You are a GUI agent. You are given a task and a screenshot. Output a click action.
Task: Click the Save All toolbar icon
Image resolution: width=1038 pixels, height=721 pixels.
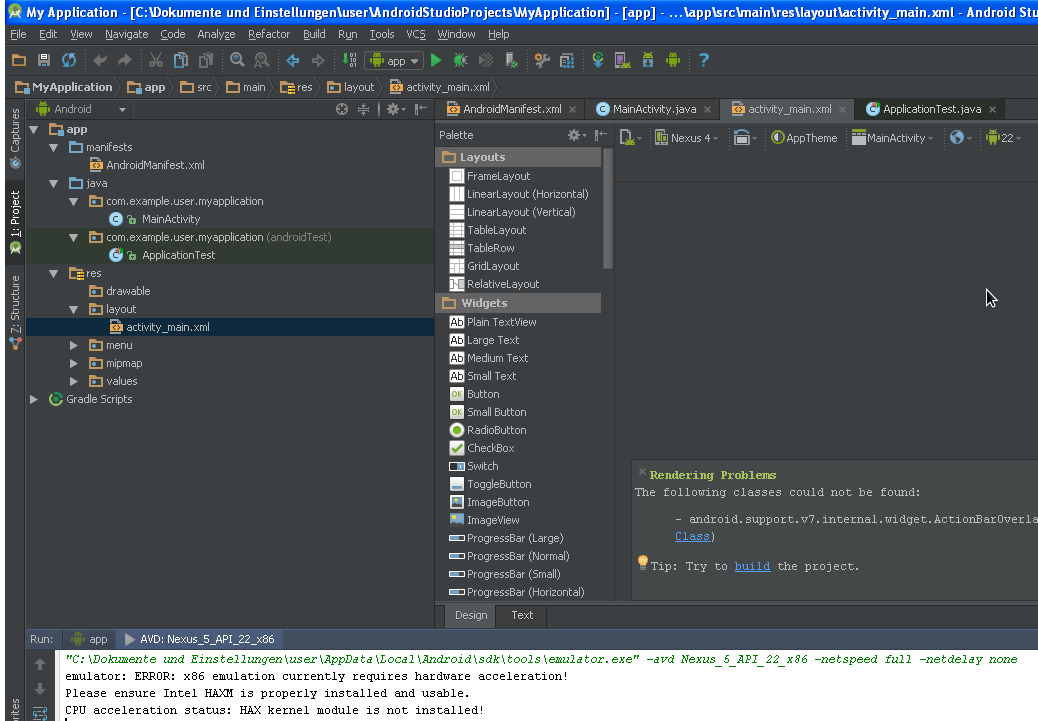click(44, 60)
